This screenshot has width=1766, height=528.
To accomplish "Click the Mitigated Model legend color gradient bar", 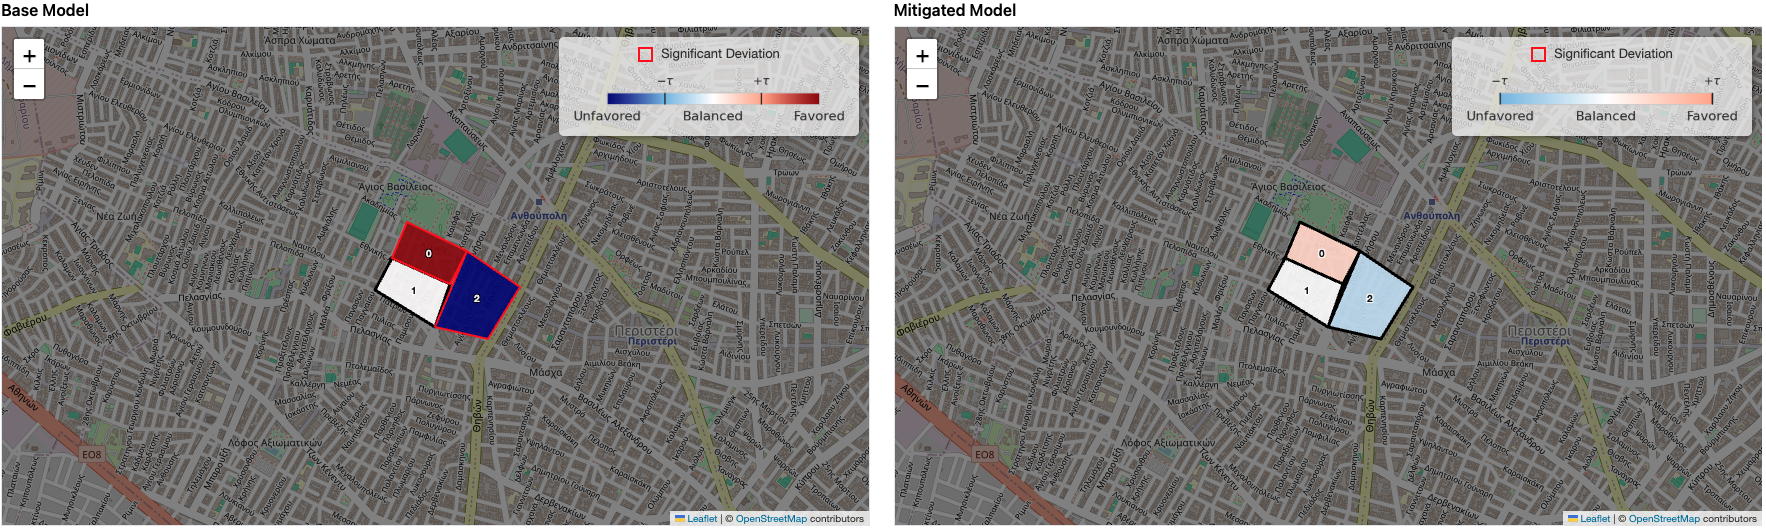I will pyautogui.click(x=1606, y=98).
